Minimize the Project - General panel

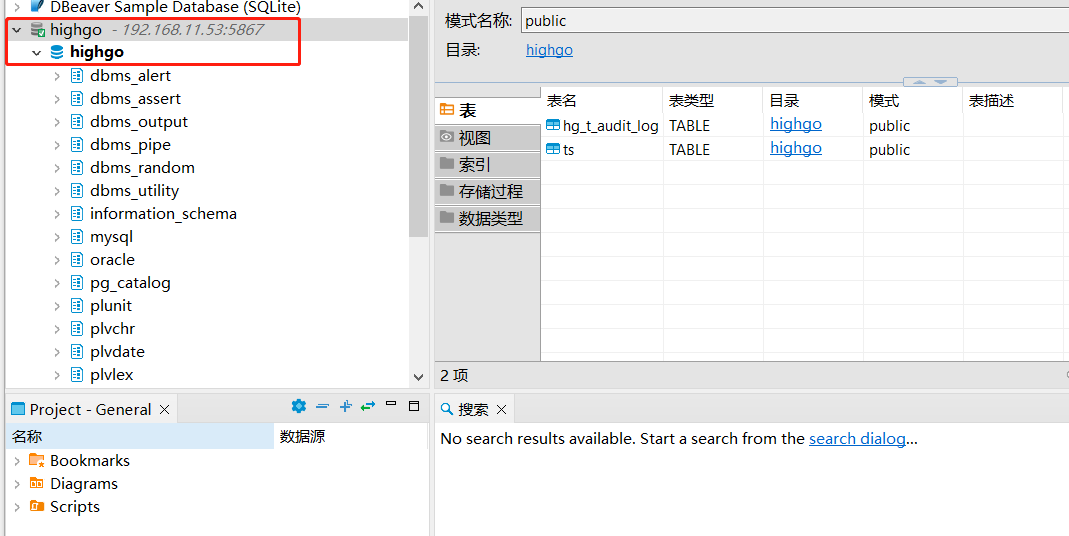(391, 404)
